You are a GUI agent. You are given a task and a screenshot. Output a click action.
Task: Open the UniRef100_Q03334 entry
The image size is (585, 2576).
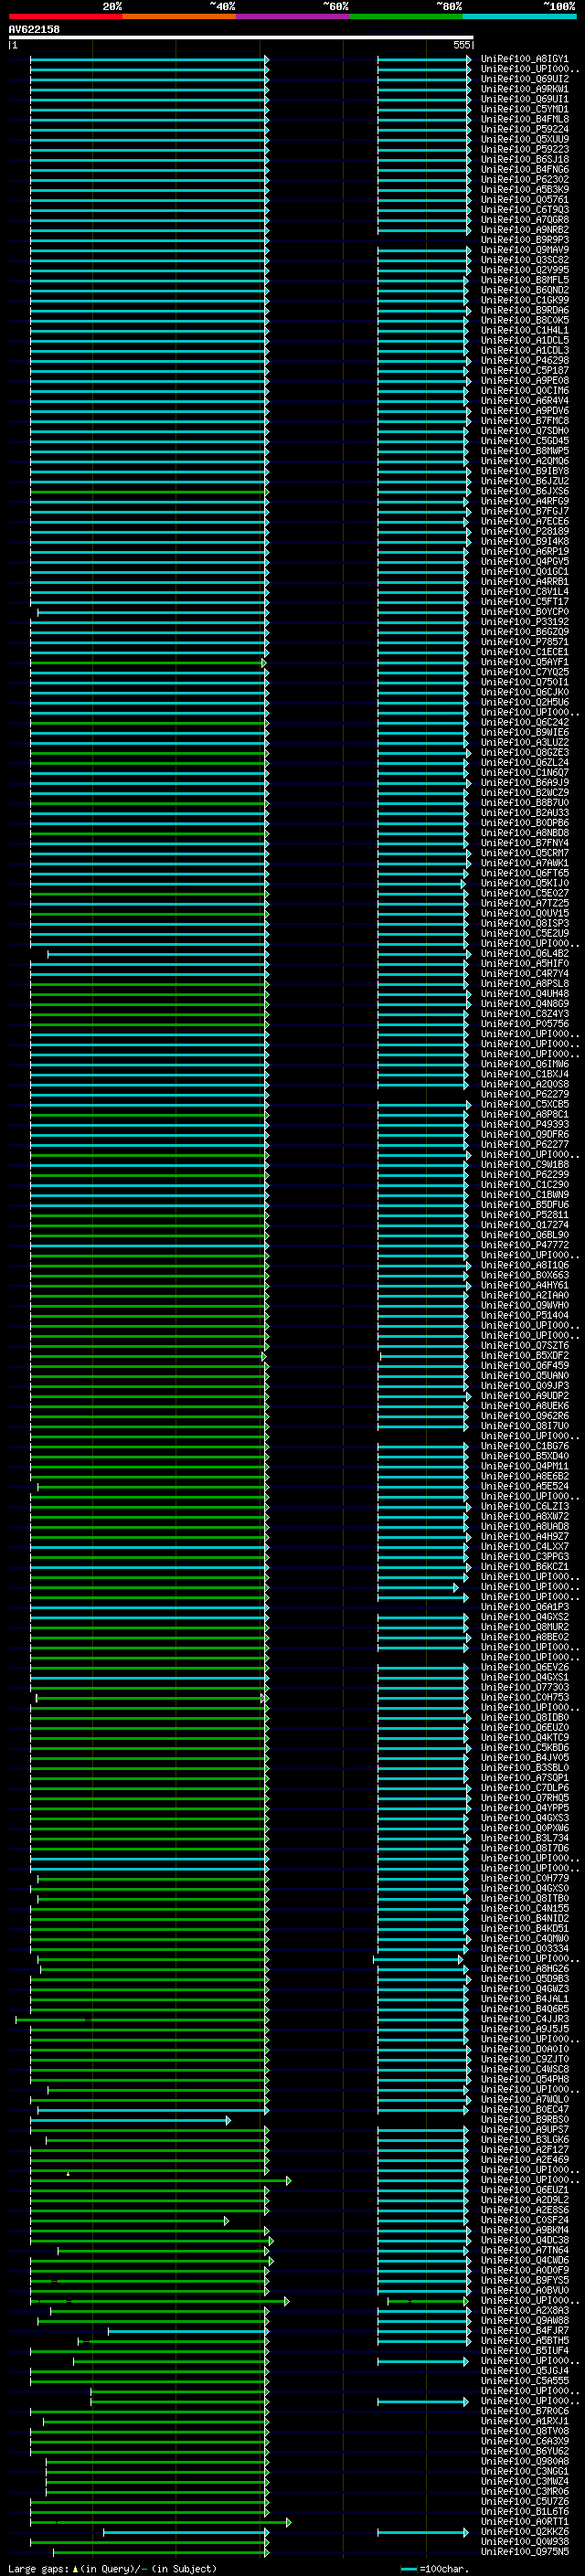click(x=524, y=1949)
